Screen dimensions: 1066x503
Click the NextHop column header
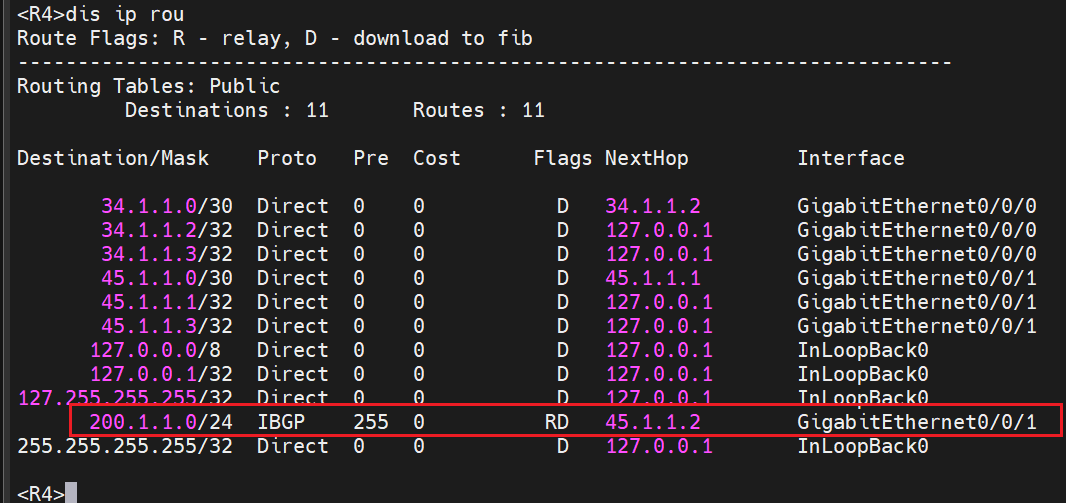point(646,158)
